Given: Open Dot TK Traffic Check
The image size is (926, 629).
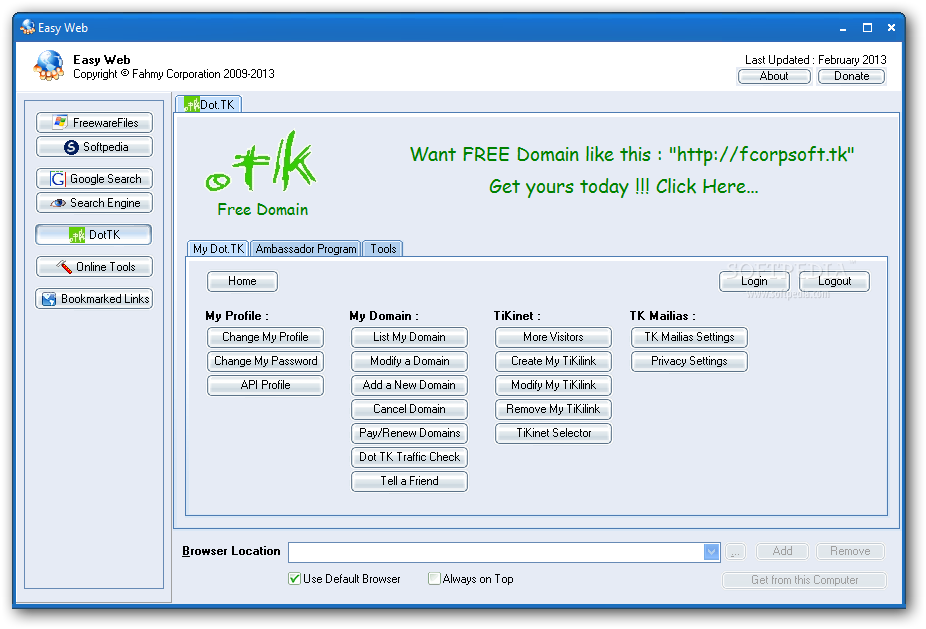Looking at the screenshot, I should [x=409, y=457].
